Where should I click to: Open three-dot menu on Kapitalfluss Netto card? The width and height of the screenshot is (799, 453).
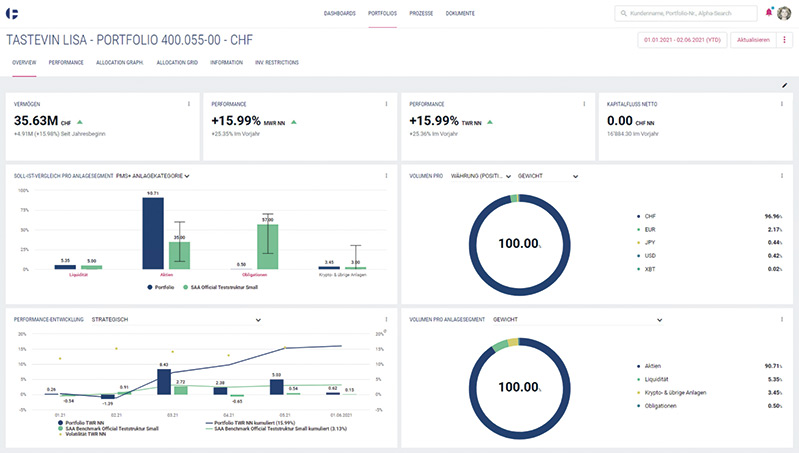pyautogui.click(x=782, y=104)
